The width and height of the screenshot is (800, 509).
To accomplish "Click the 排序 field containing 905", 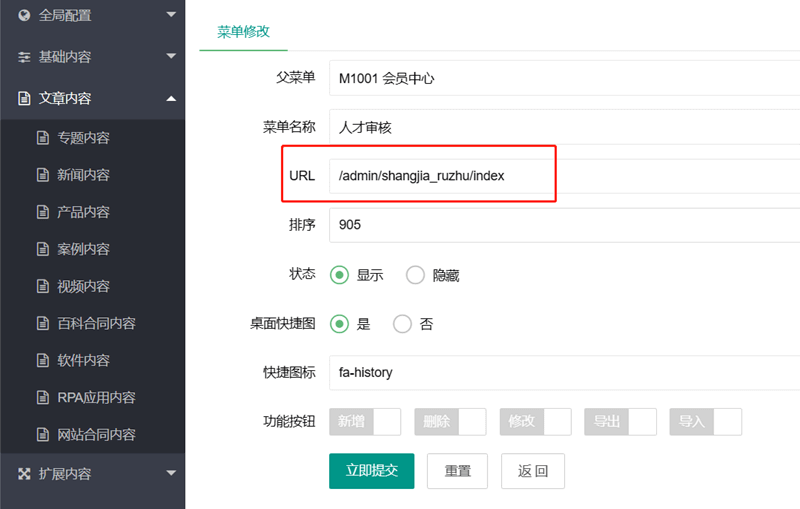I will click(x=564, y=225).
